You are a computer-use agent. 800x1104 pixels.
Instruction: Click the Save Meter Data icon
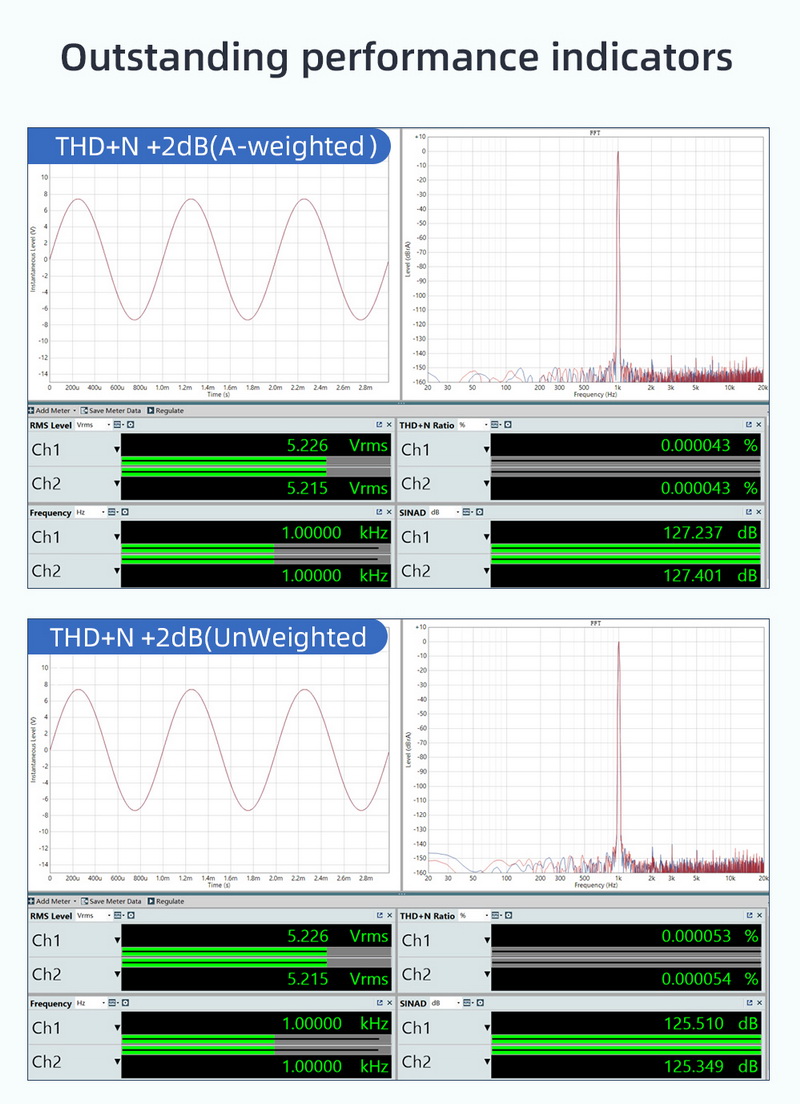(86, 410)
